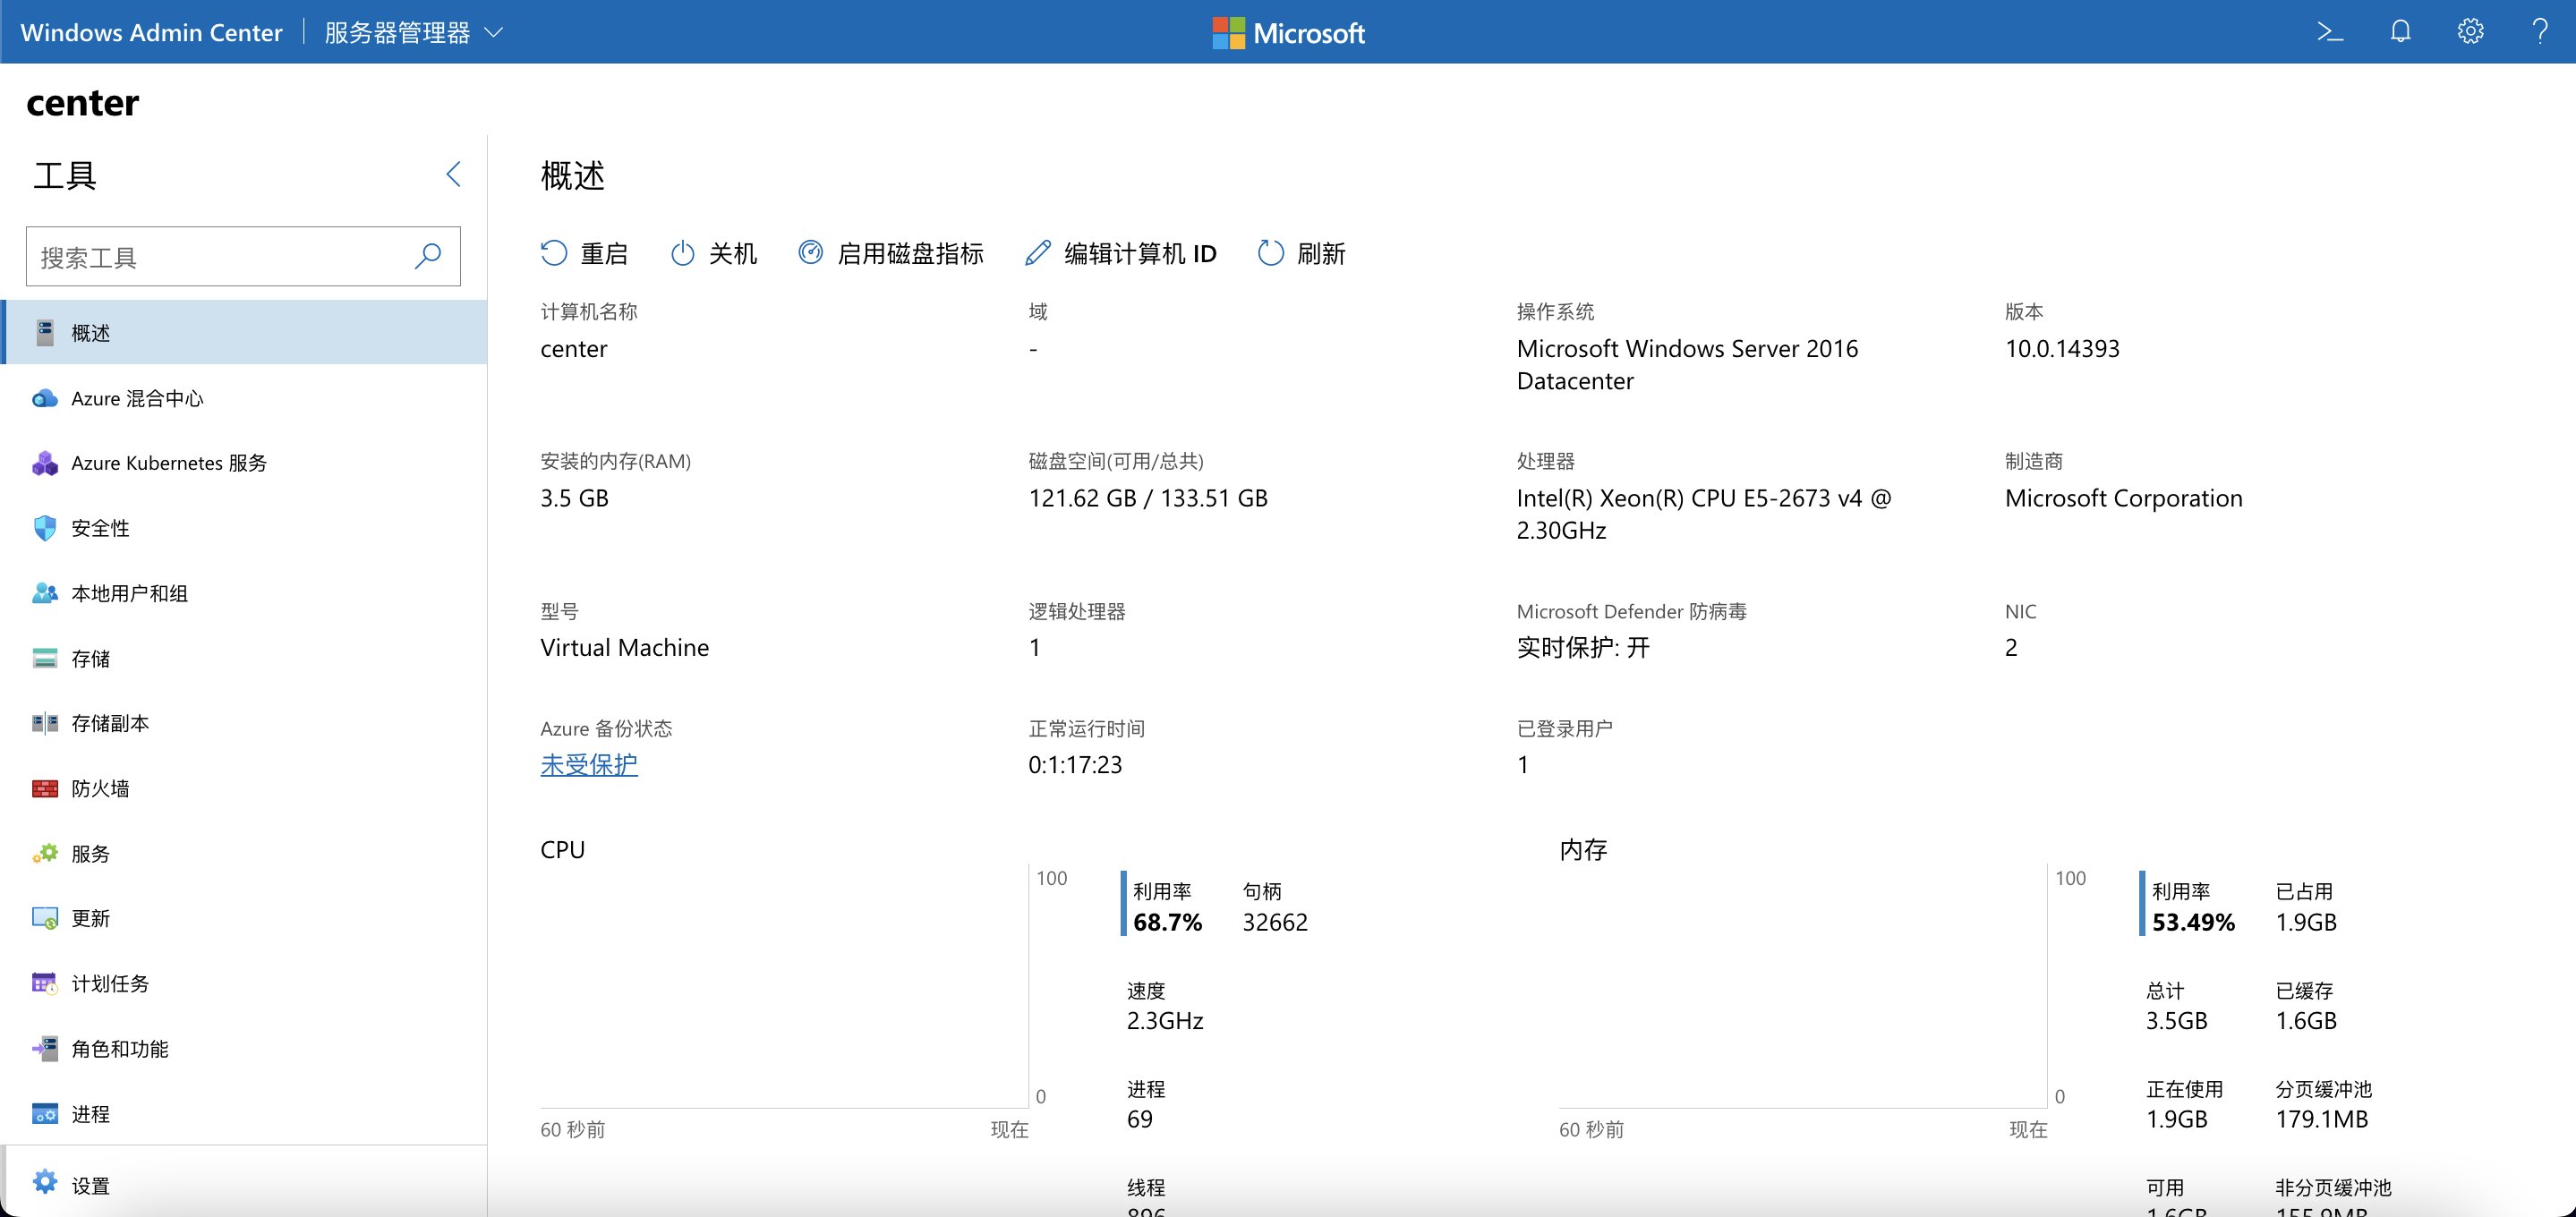Open the 存储副本 storage replica tool
The height and width of the screenshot is (1217, 2576).
pos(109,723)
